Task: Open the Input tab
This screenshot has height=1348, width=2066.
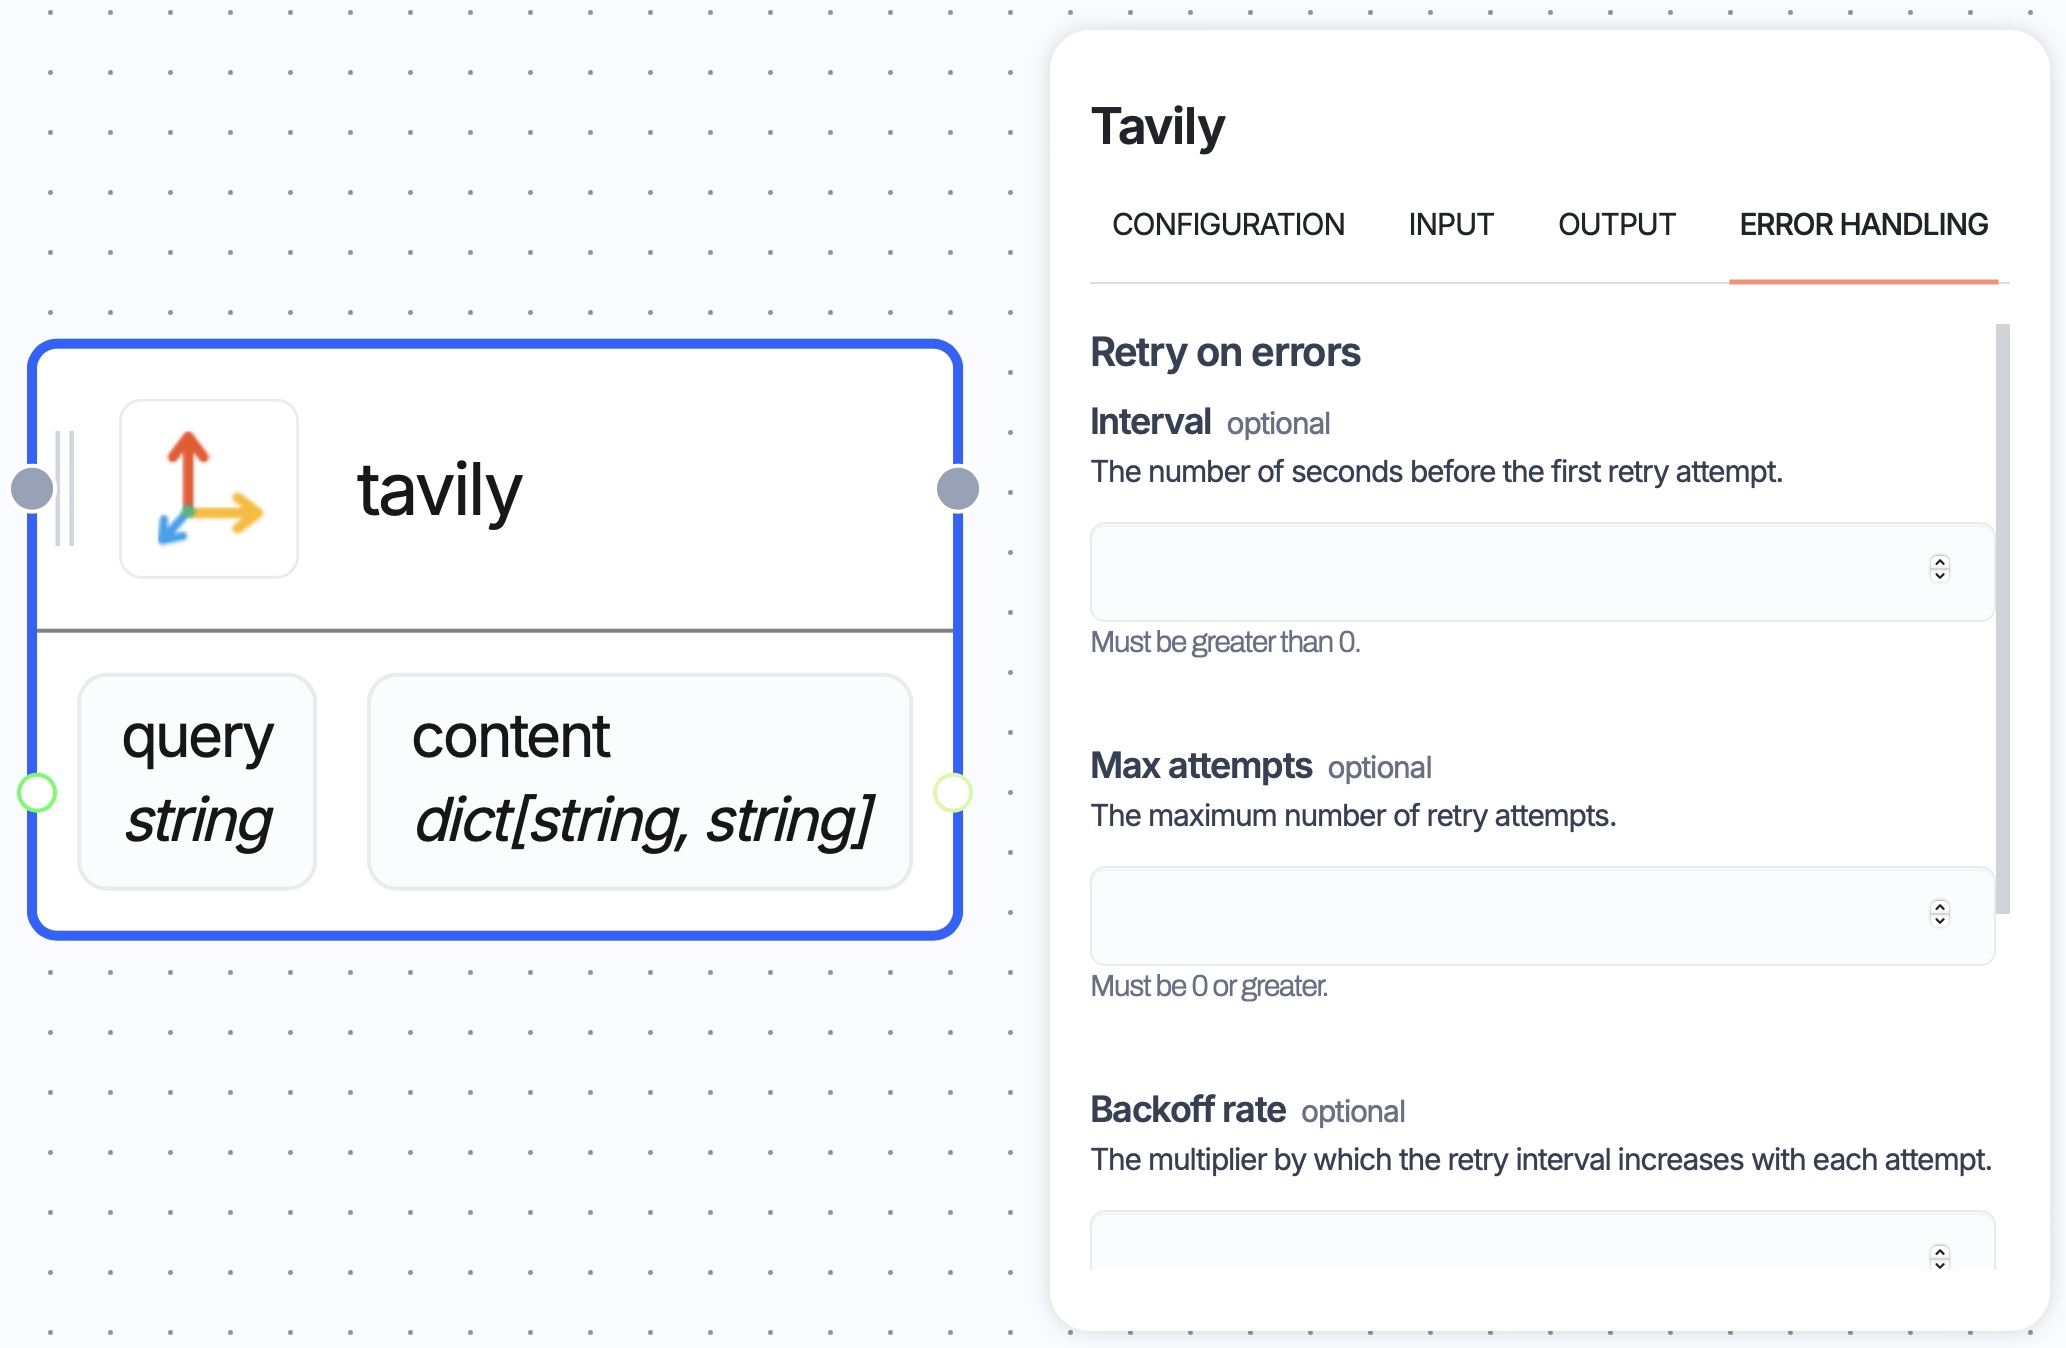Action: [x=1451, y=225]
